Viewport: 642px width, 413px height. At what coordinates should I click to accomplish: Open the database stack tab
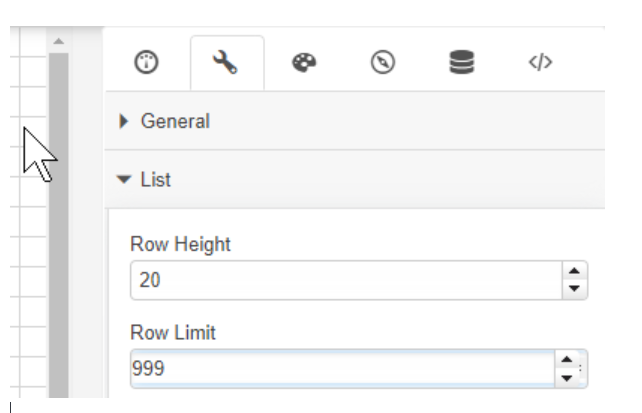click(461, 62)
